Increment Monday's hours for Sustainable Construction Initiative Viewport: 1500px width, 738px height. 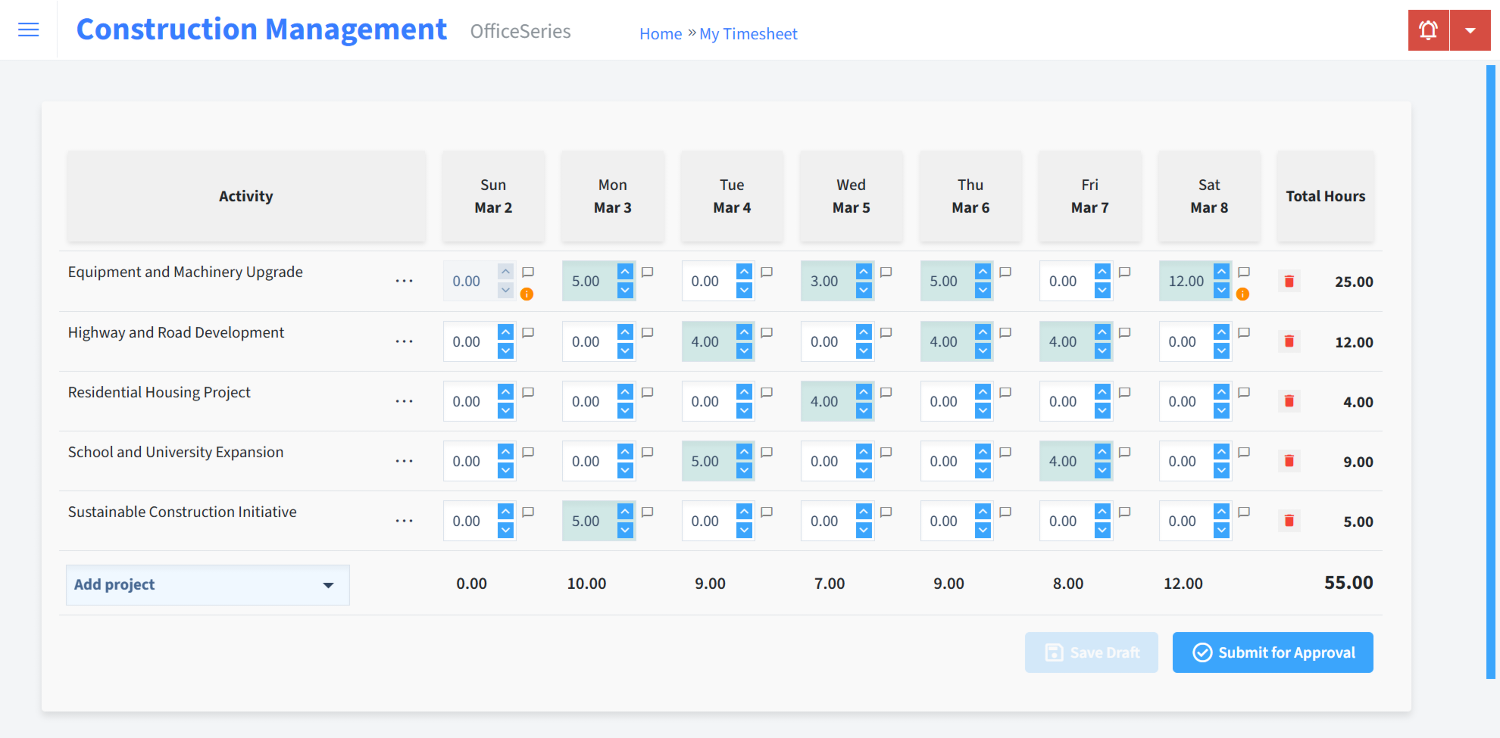pyautogui.click(x=624, y=513)
